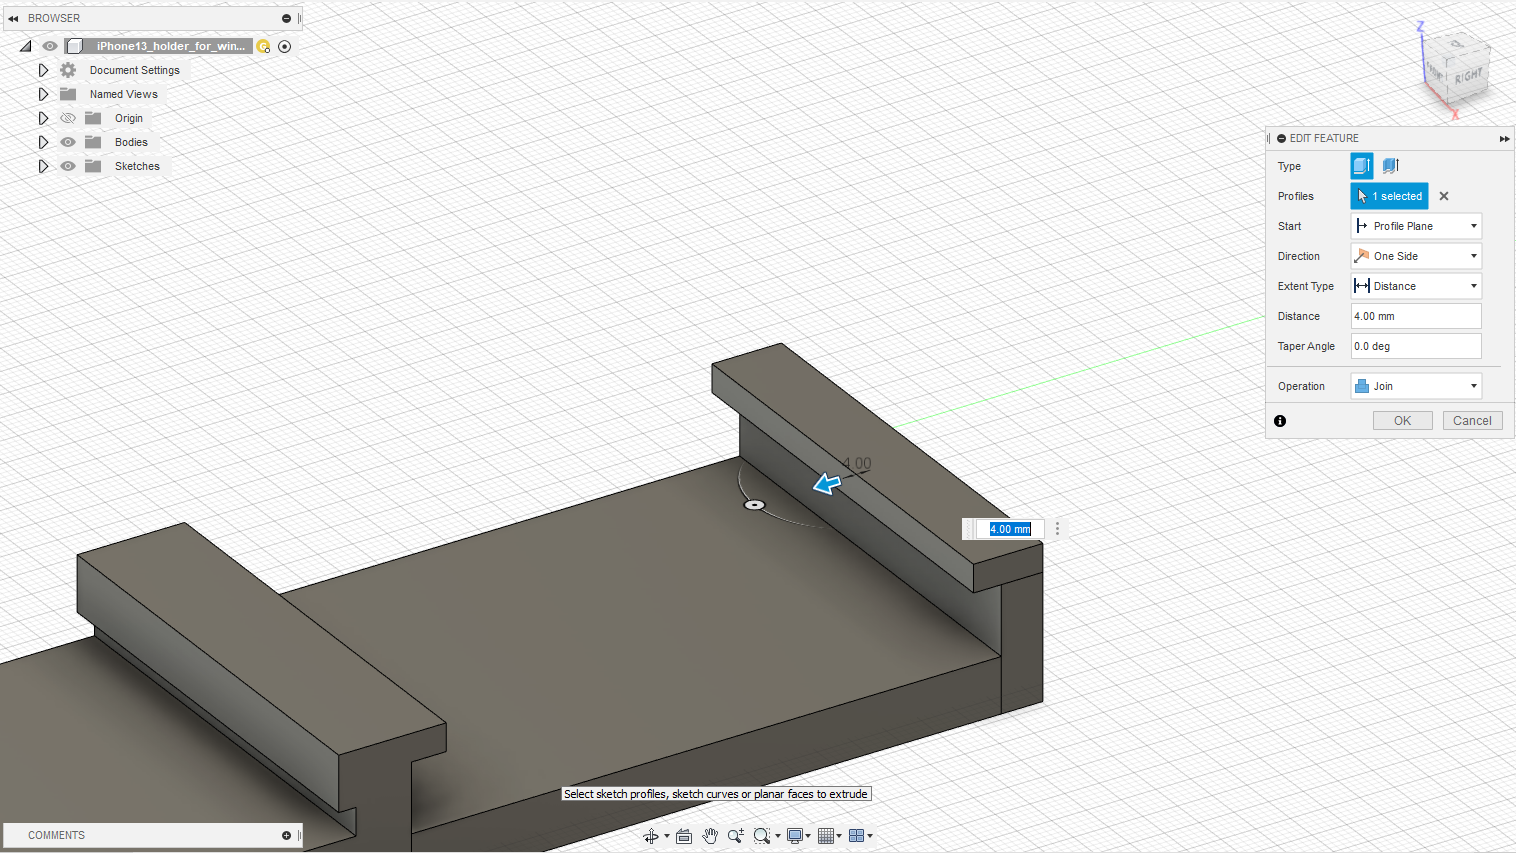1516x853 pixels.
Task: Collapse the Browser panel with double arrows
Action: (13, 18)
